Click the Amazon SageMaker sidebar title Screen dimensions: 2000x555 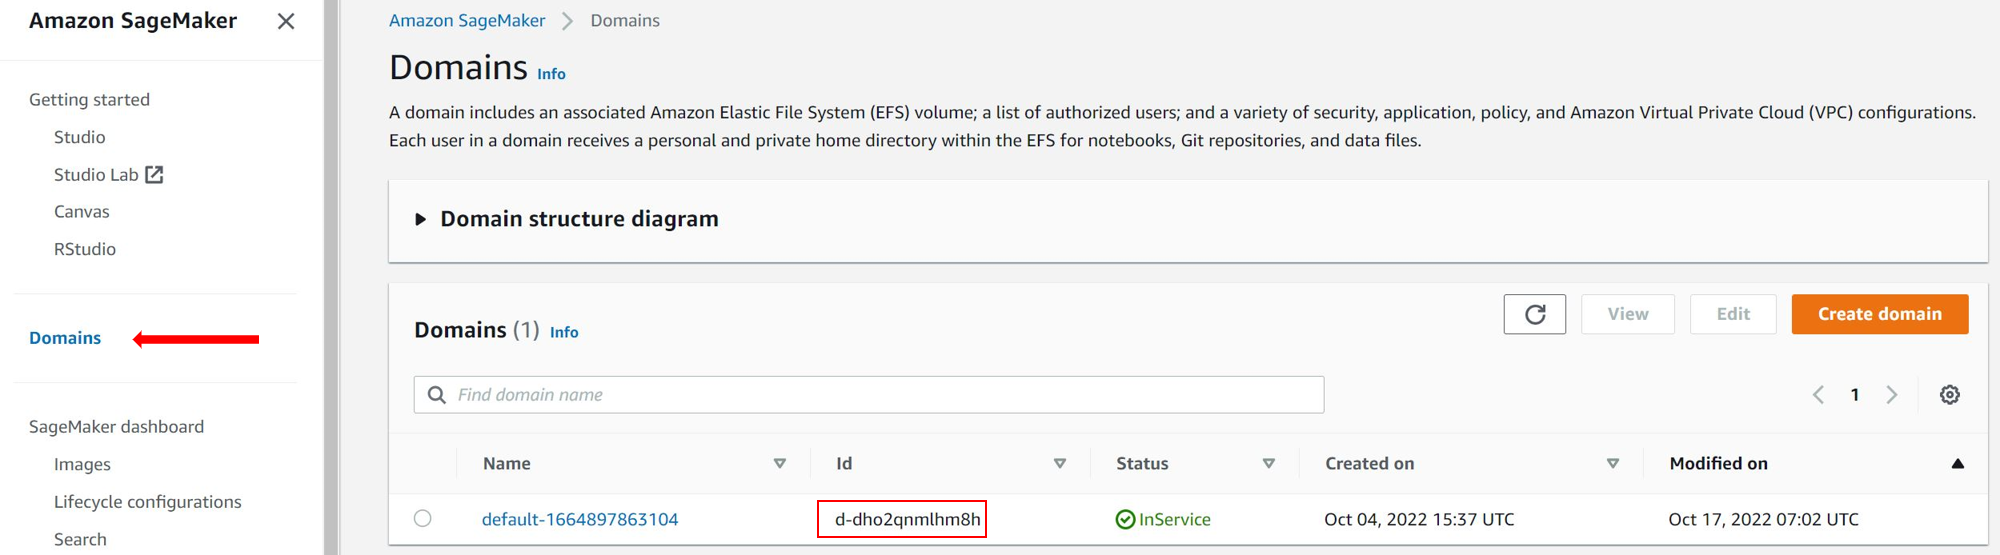(133, 21)
